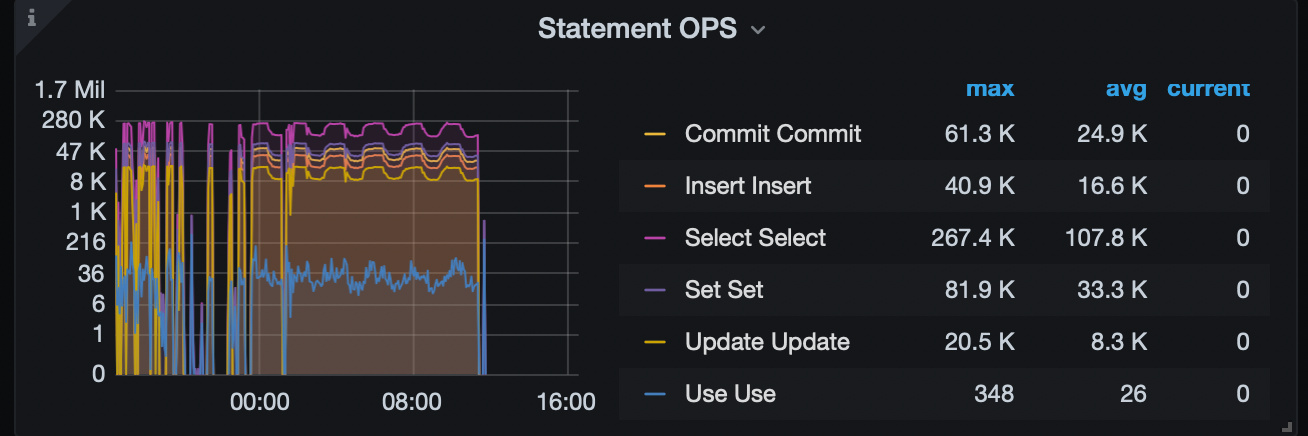Open color picker for Commit Commit swatch
The height and width of the screenshot is (436, 1308).
pyautogui.click(x=655, y=134)
